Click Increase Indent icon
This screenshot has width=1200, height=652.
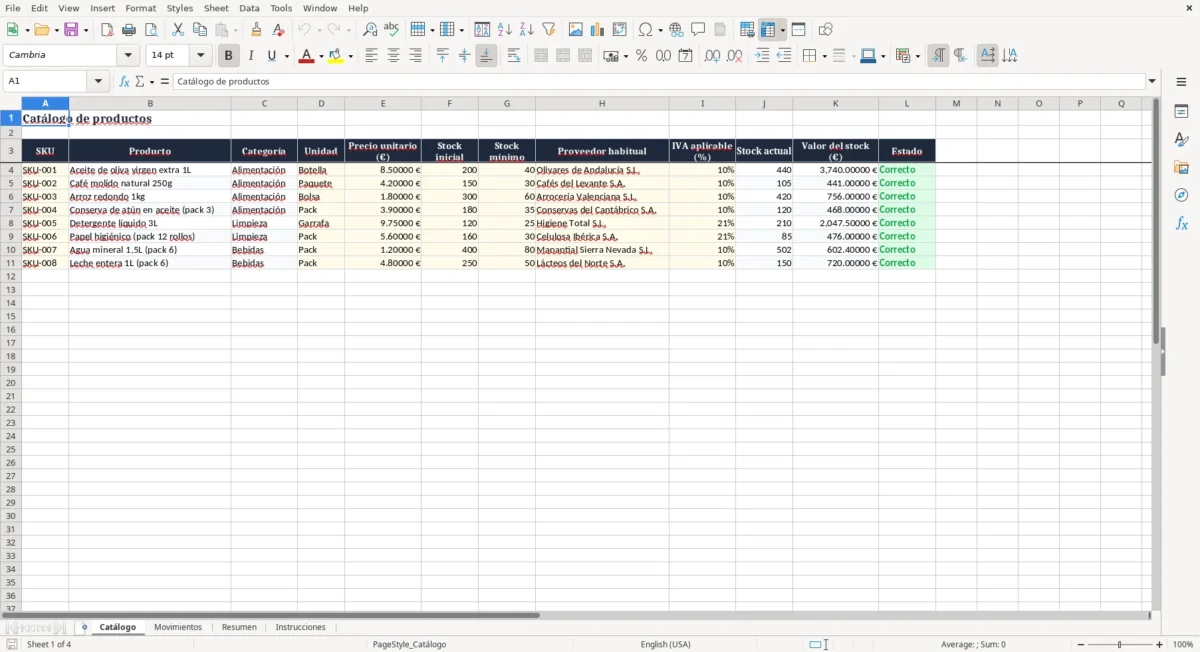click(763, 56)
